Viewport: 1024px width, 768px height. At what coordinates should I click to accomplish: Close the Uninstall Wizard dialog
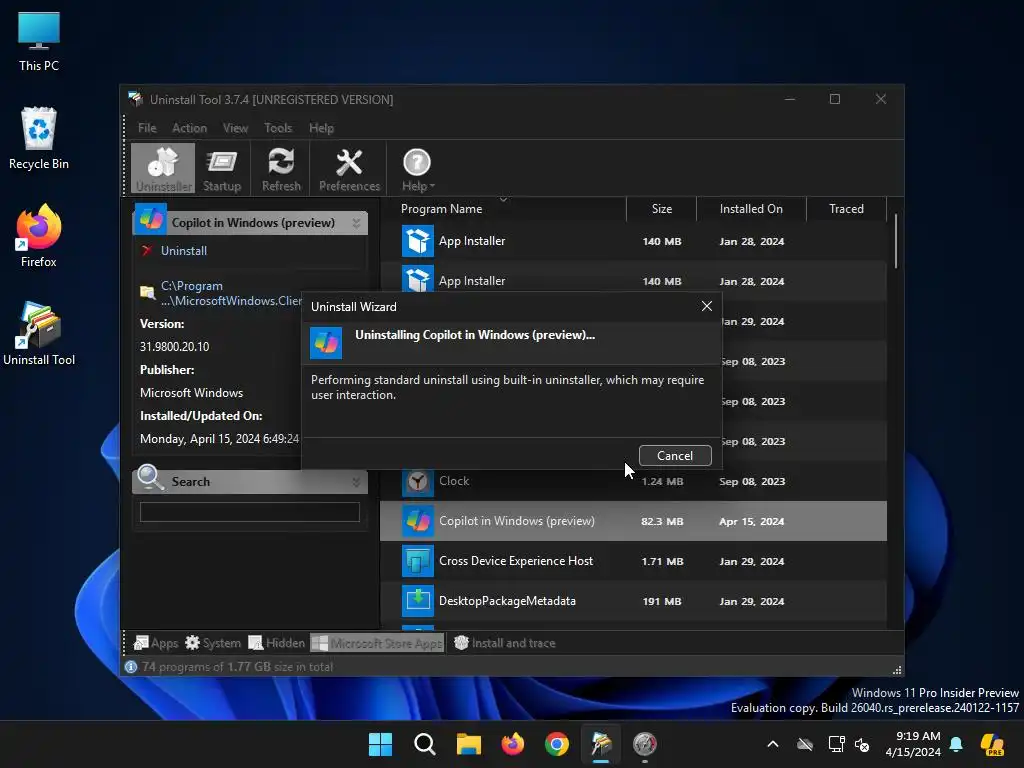707,306
